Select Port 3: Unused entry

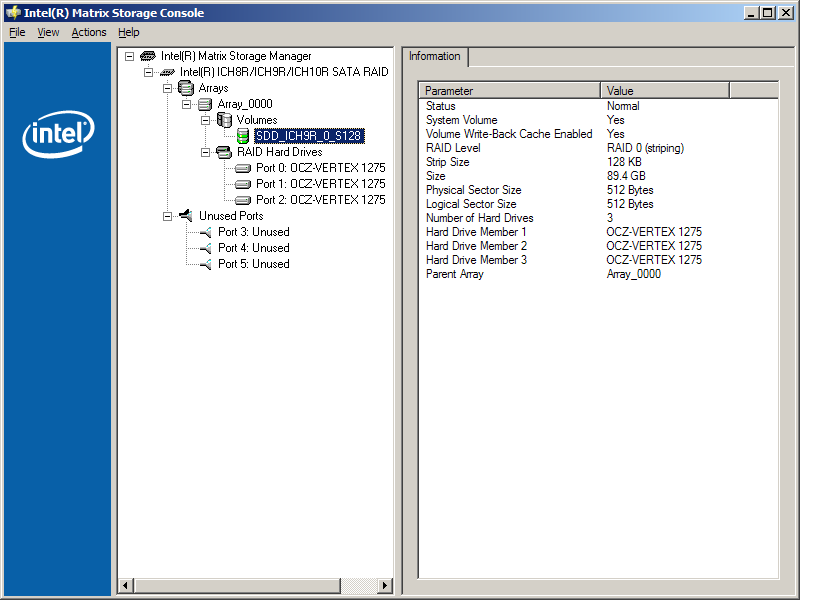253,232
